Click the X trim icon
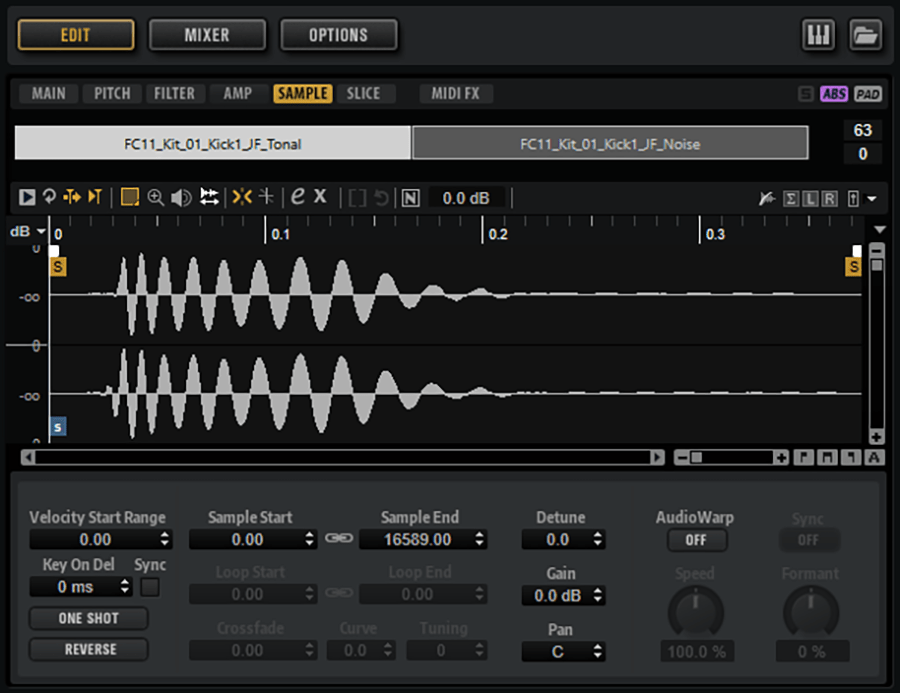900x693 pixels. tap(320, 196)
